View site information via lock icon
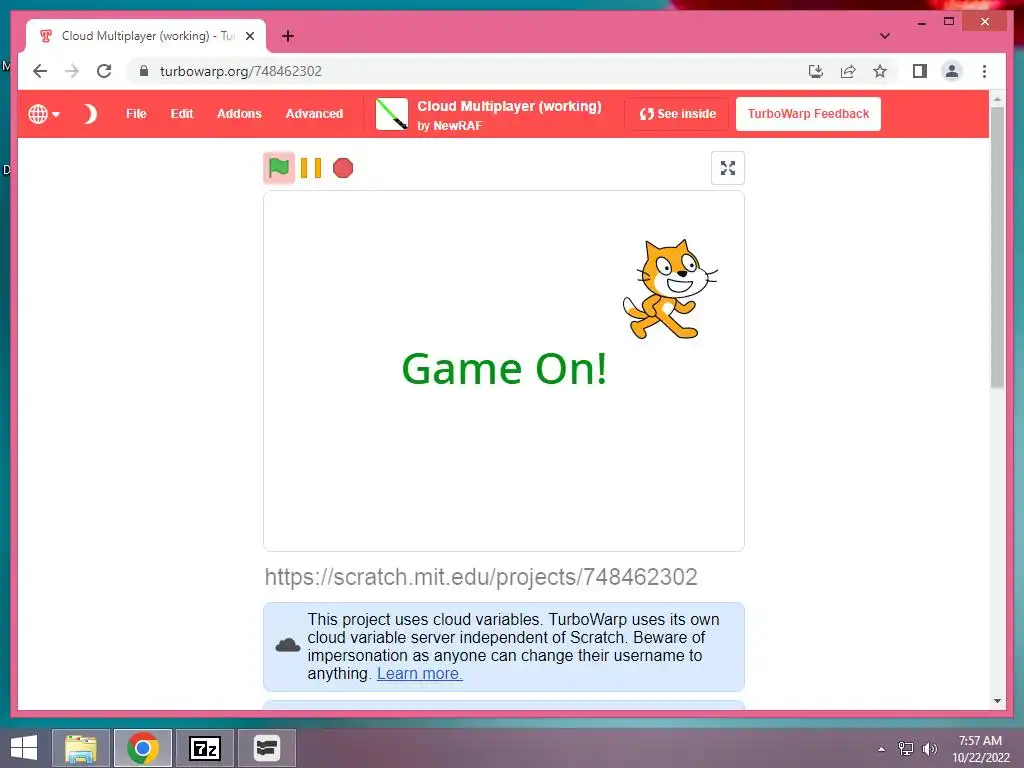1024x768 pixels. 144,71
